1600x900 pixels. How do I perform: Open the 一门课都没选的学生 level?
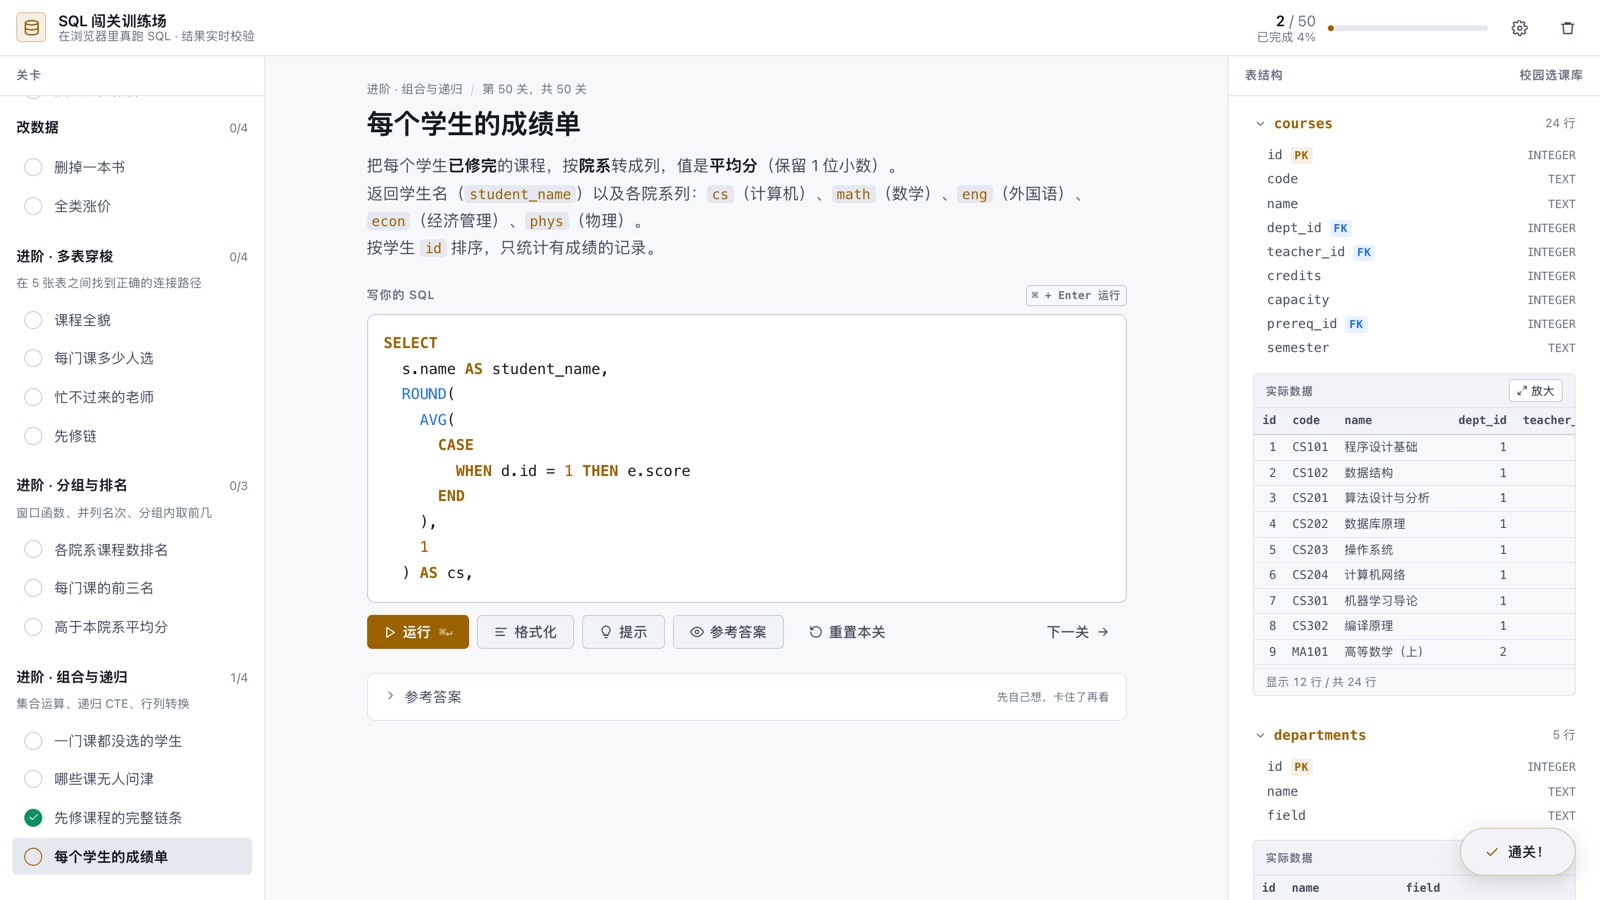pyautogui.click(x=132, y=741)
